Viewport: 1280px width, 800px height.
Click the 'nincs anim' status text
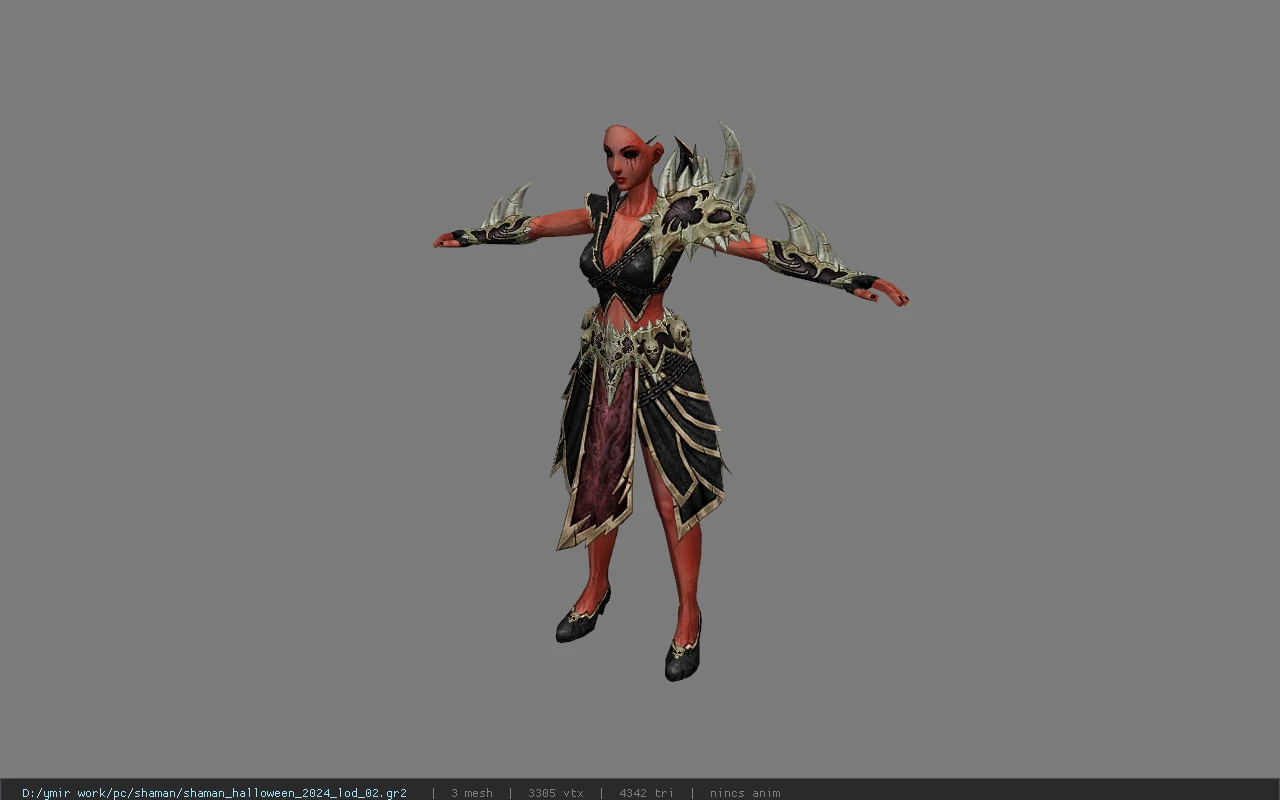tap(745, 793)
